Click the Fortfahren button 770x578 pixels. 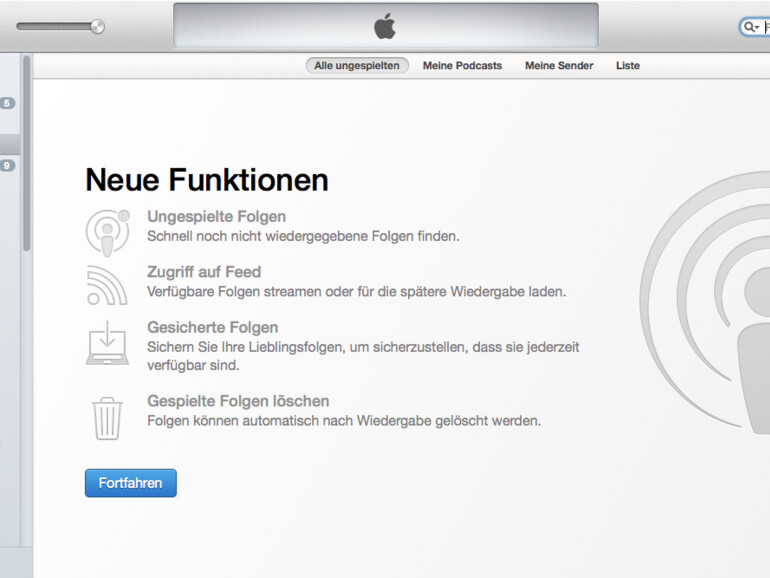[131, 483]
